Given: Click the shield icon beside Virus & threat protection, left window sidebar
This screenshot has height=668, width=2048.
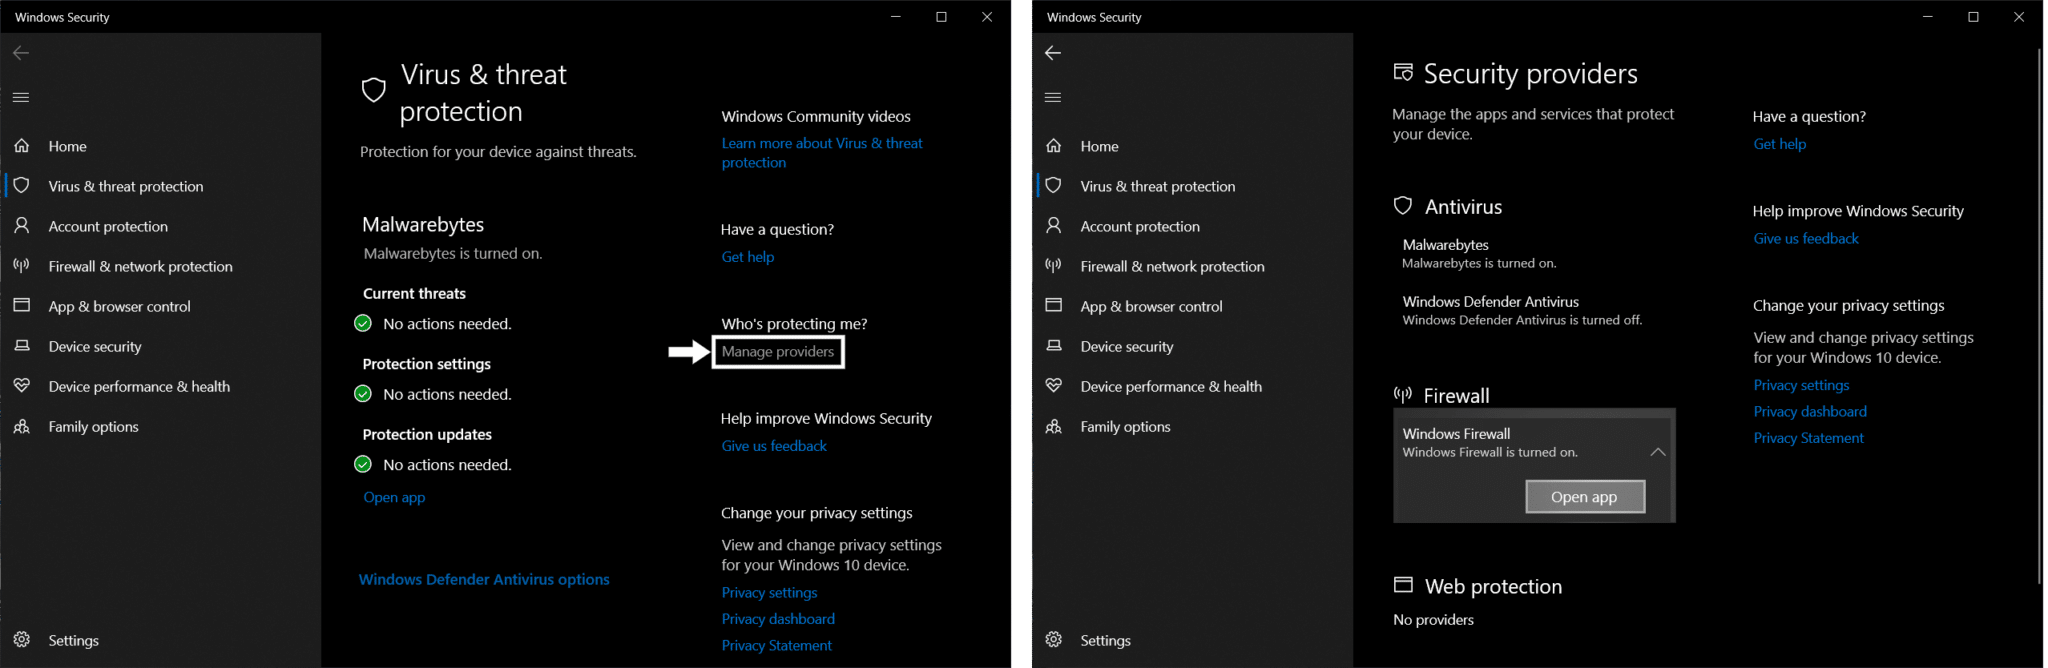Looking at the screenshot, I should tap(21, 186).
